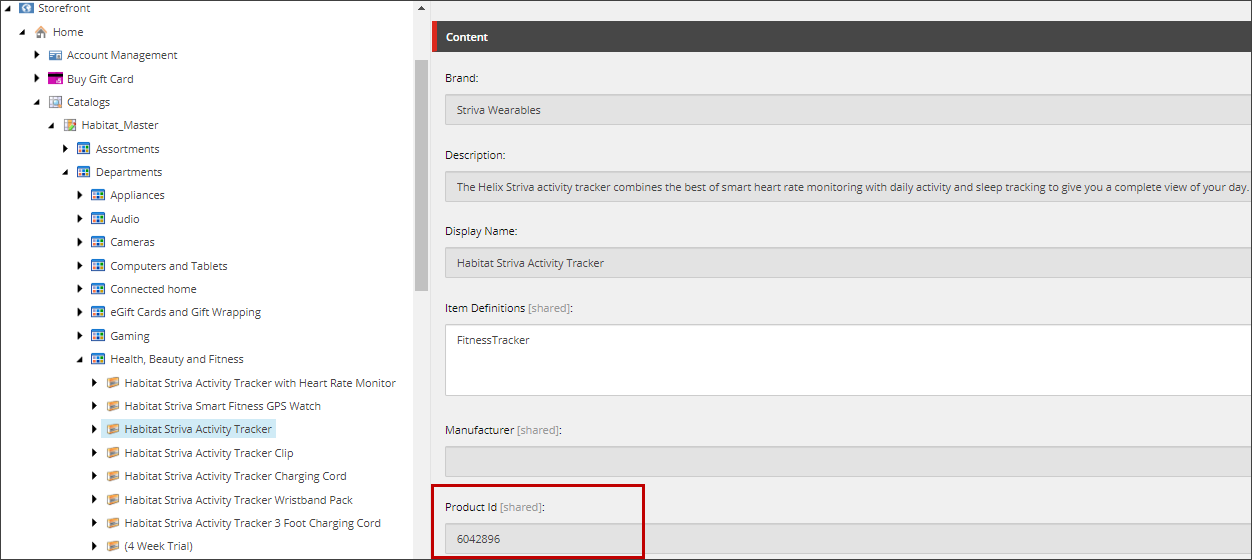Viewport: 1252px width, 560px height.
Task: Open the Computers and Tablets category
Action: point(169,266)
